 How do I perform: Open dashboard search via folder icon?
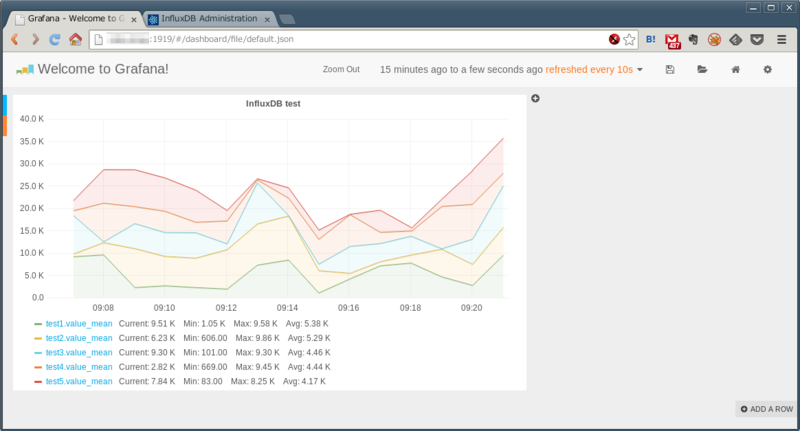(x=702, y=69)
